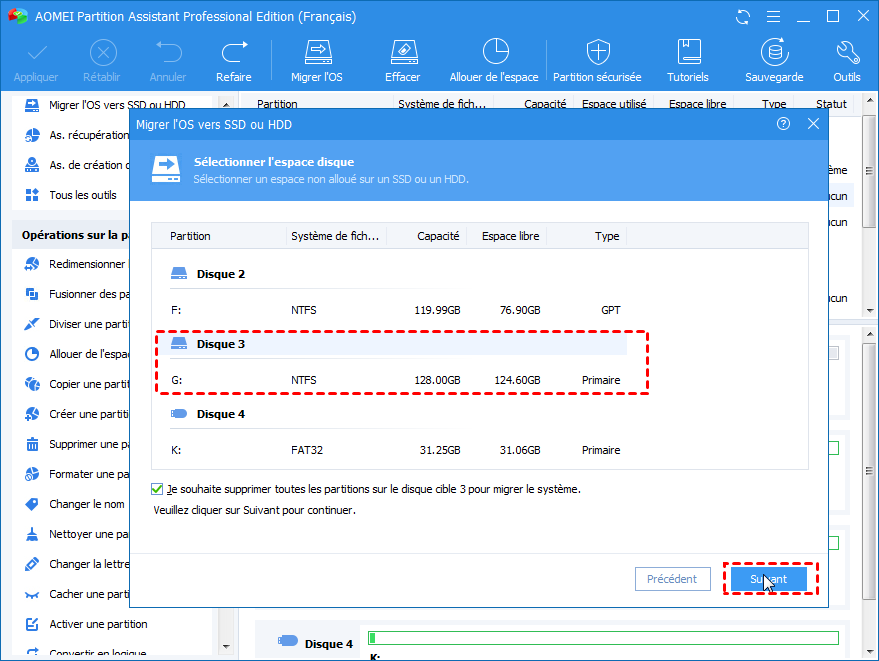Click the refresh icon in title bar
The image size is (879, 661).
click(x=743, y=17)
